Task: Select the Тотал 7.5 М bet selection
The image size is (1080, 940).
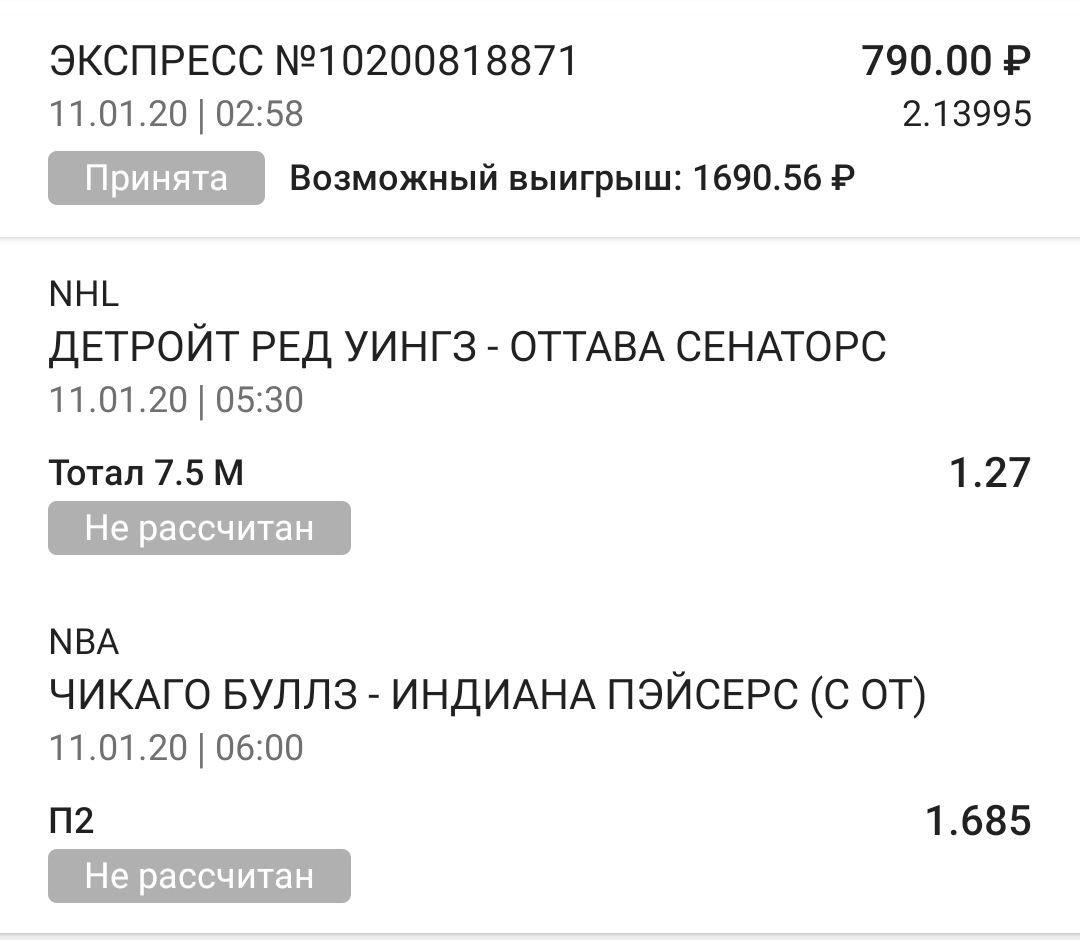Action: coord(146,472)
